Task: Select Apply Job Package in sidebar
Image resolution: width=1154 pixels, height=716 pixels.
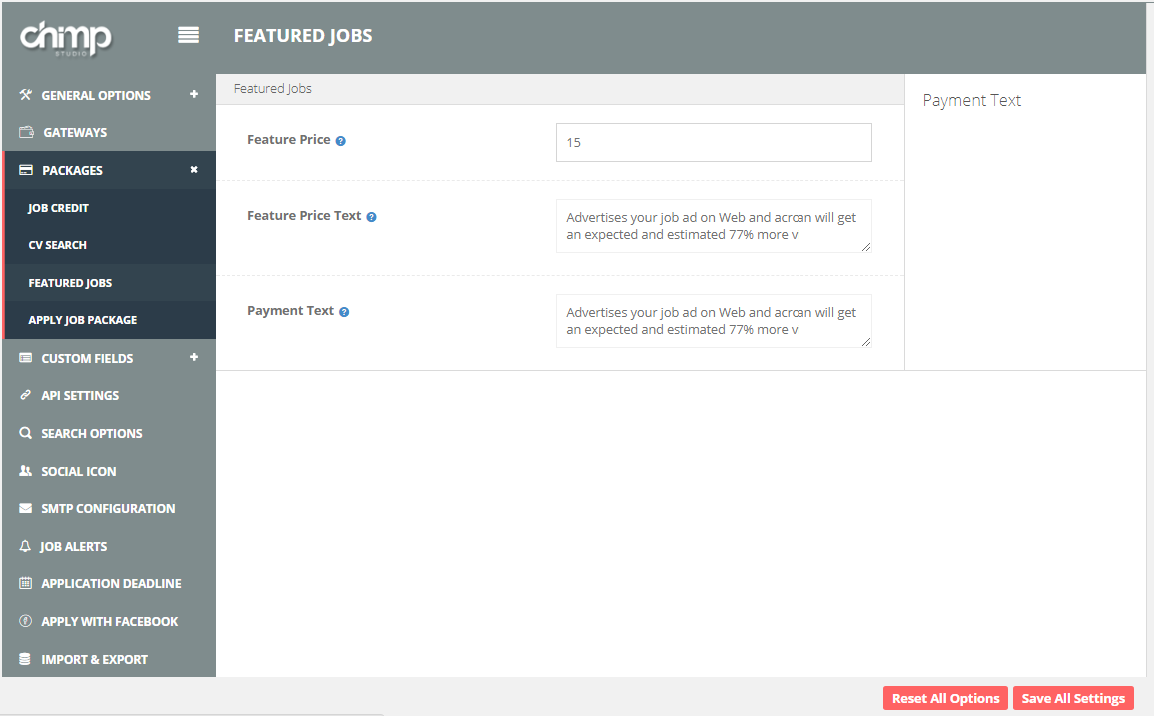Action: click(x=83, y=320)
